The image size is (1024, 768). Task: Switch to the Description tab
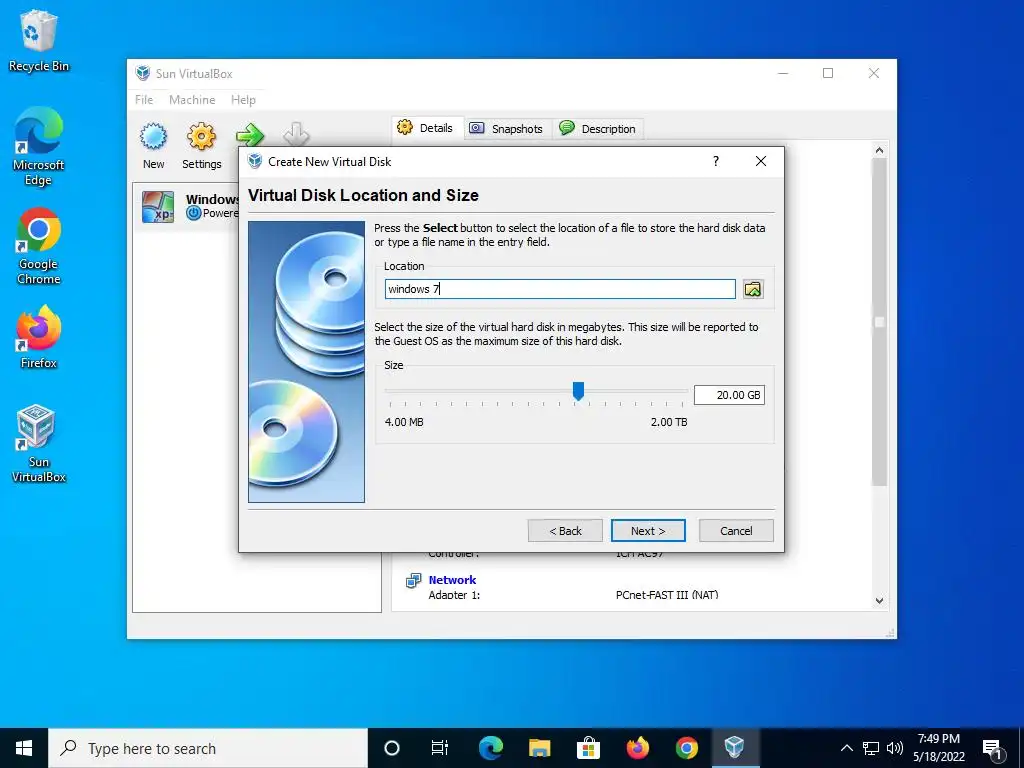[x=599, y=129]
